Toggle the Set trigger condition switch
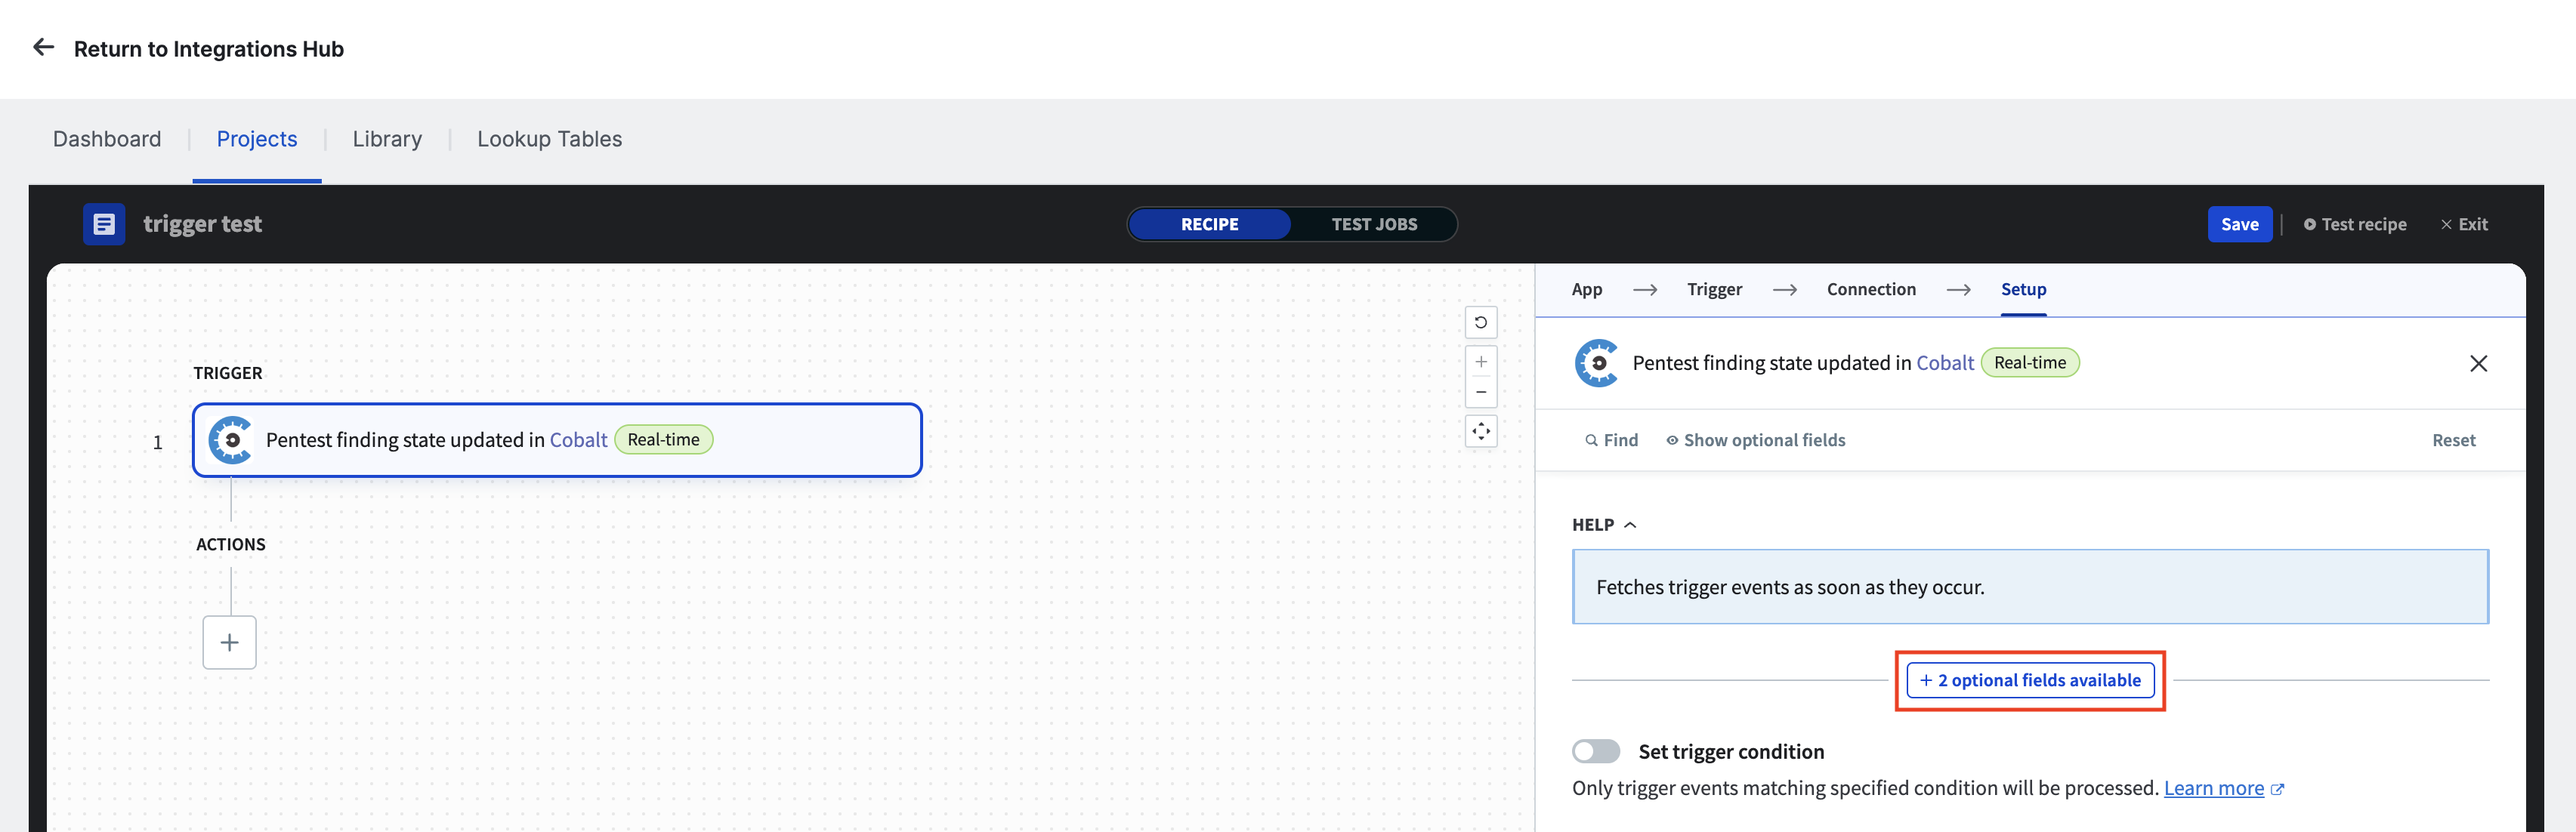Image resolution: width=2576 pixels, height=832 pixels. (1594, 751)
